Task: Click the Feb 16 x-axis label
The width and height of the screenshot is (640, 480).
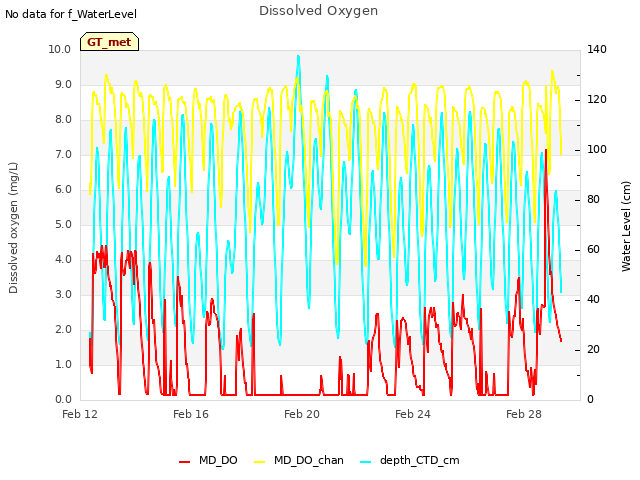Action: coord(191,414)
